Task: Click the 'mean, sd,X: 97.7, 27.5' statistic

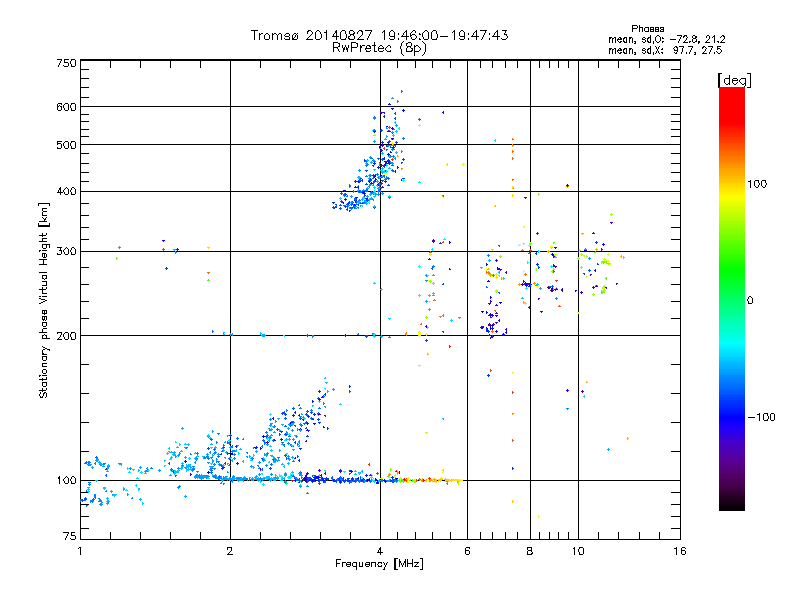Action: coord(665,50)
